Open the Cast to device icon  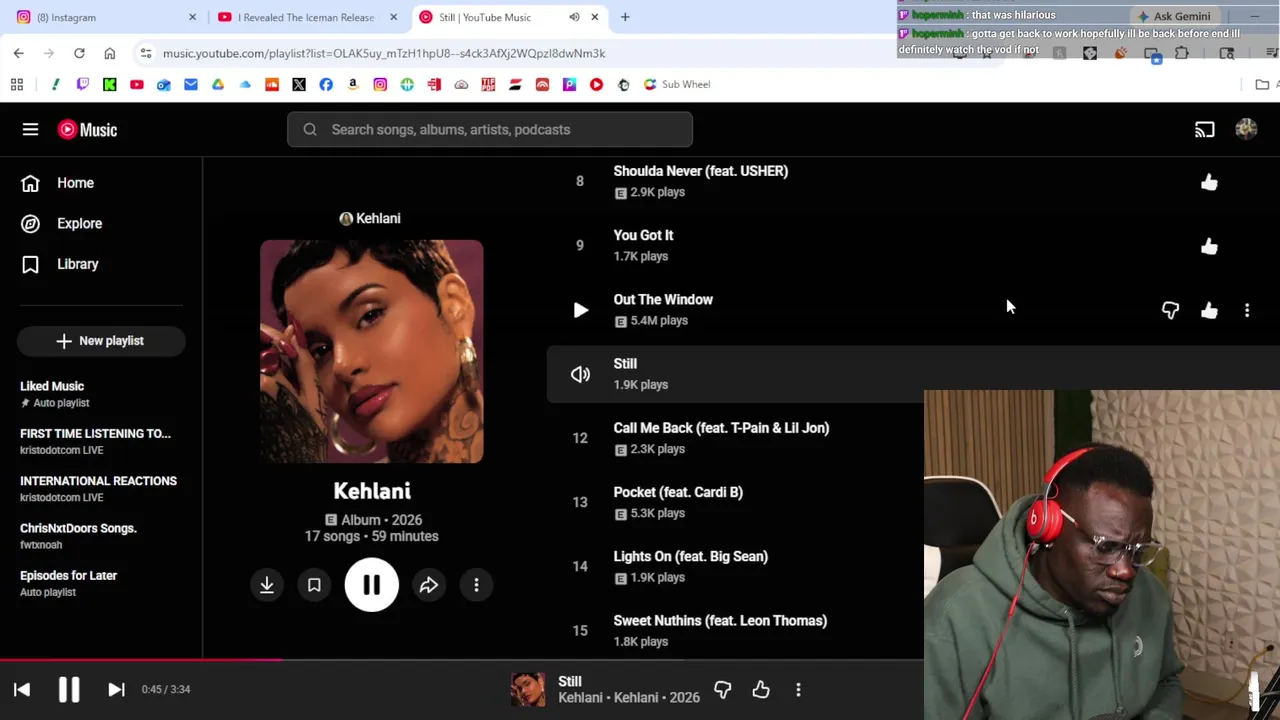tap(1204, 129)
